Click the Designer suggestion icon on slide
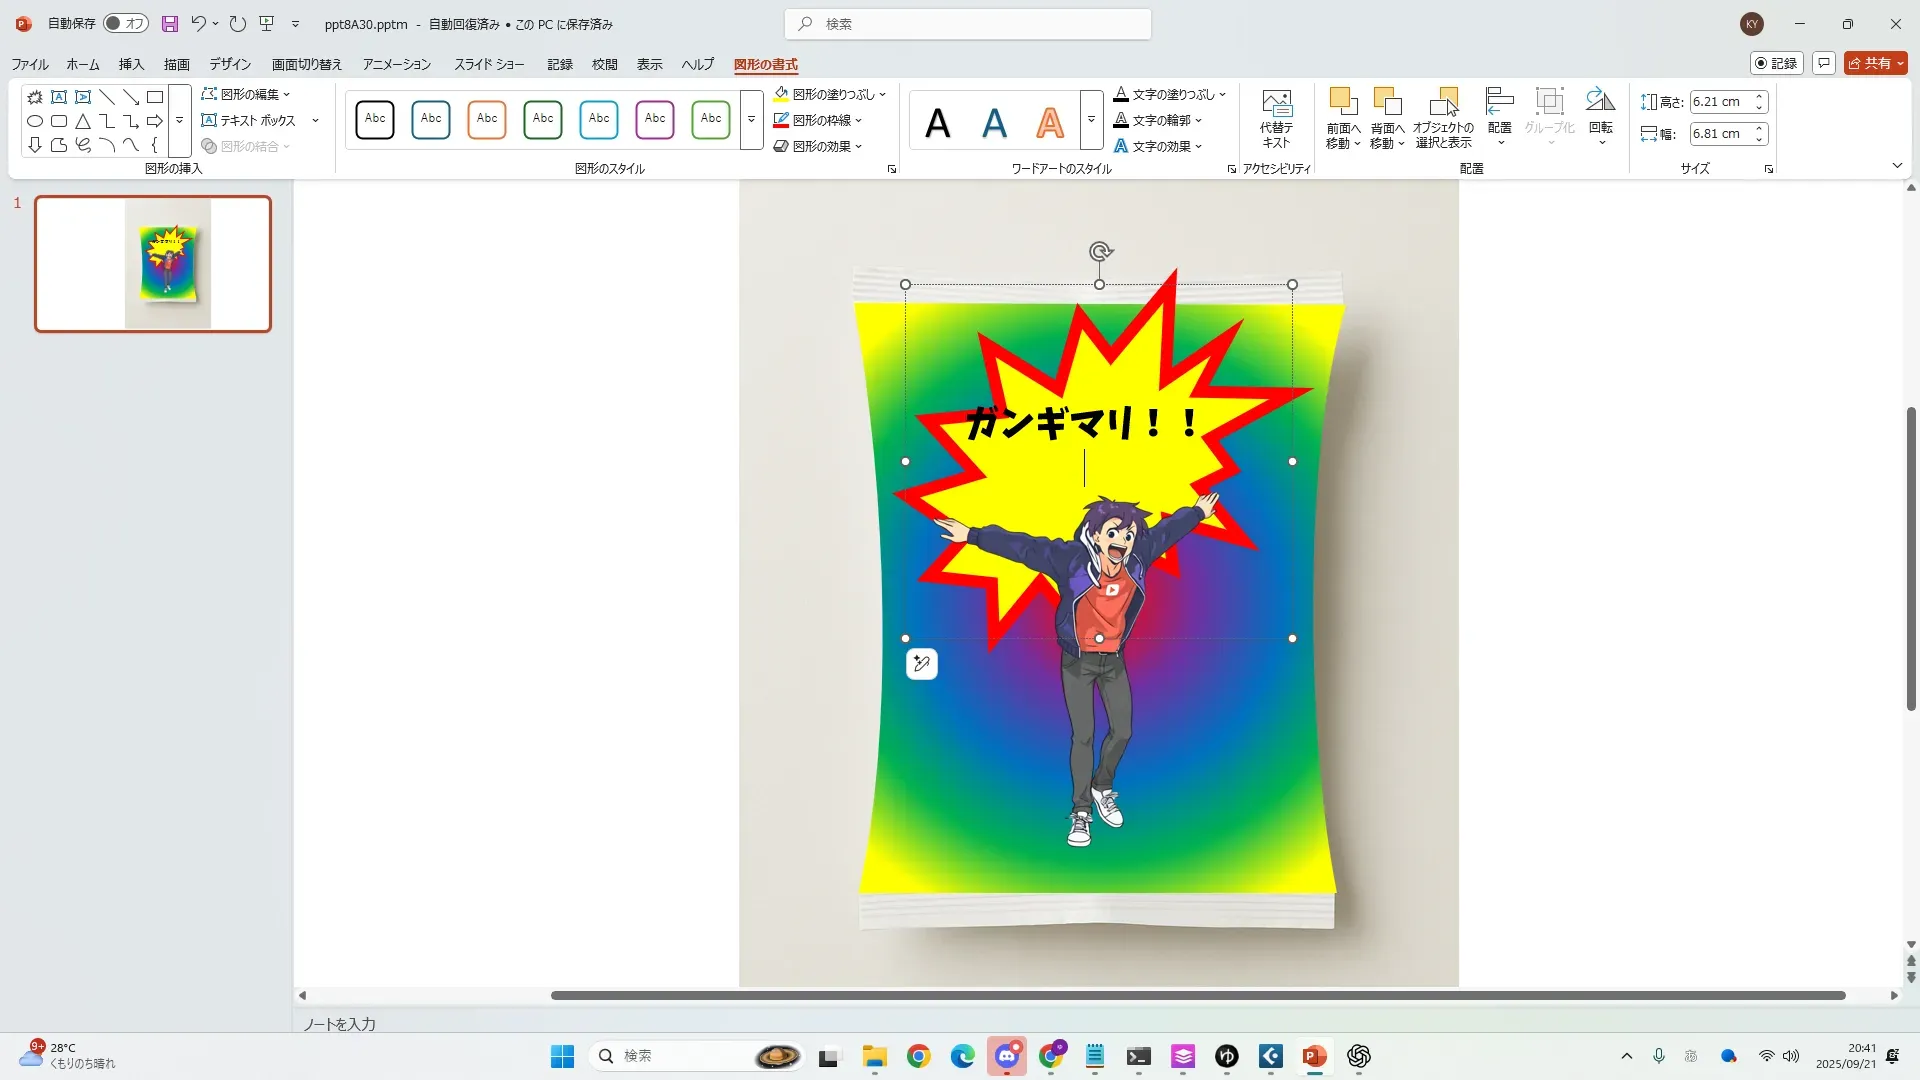Image resolution: width=1920 pixels, height=1080 pixels. (x=921, y=664)
